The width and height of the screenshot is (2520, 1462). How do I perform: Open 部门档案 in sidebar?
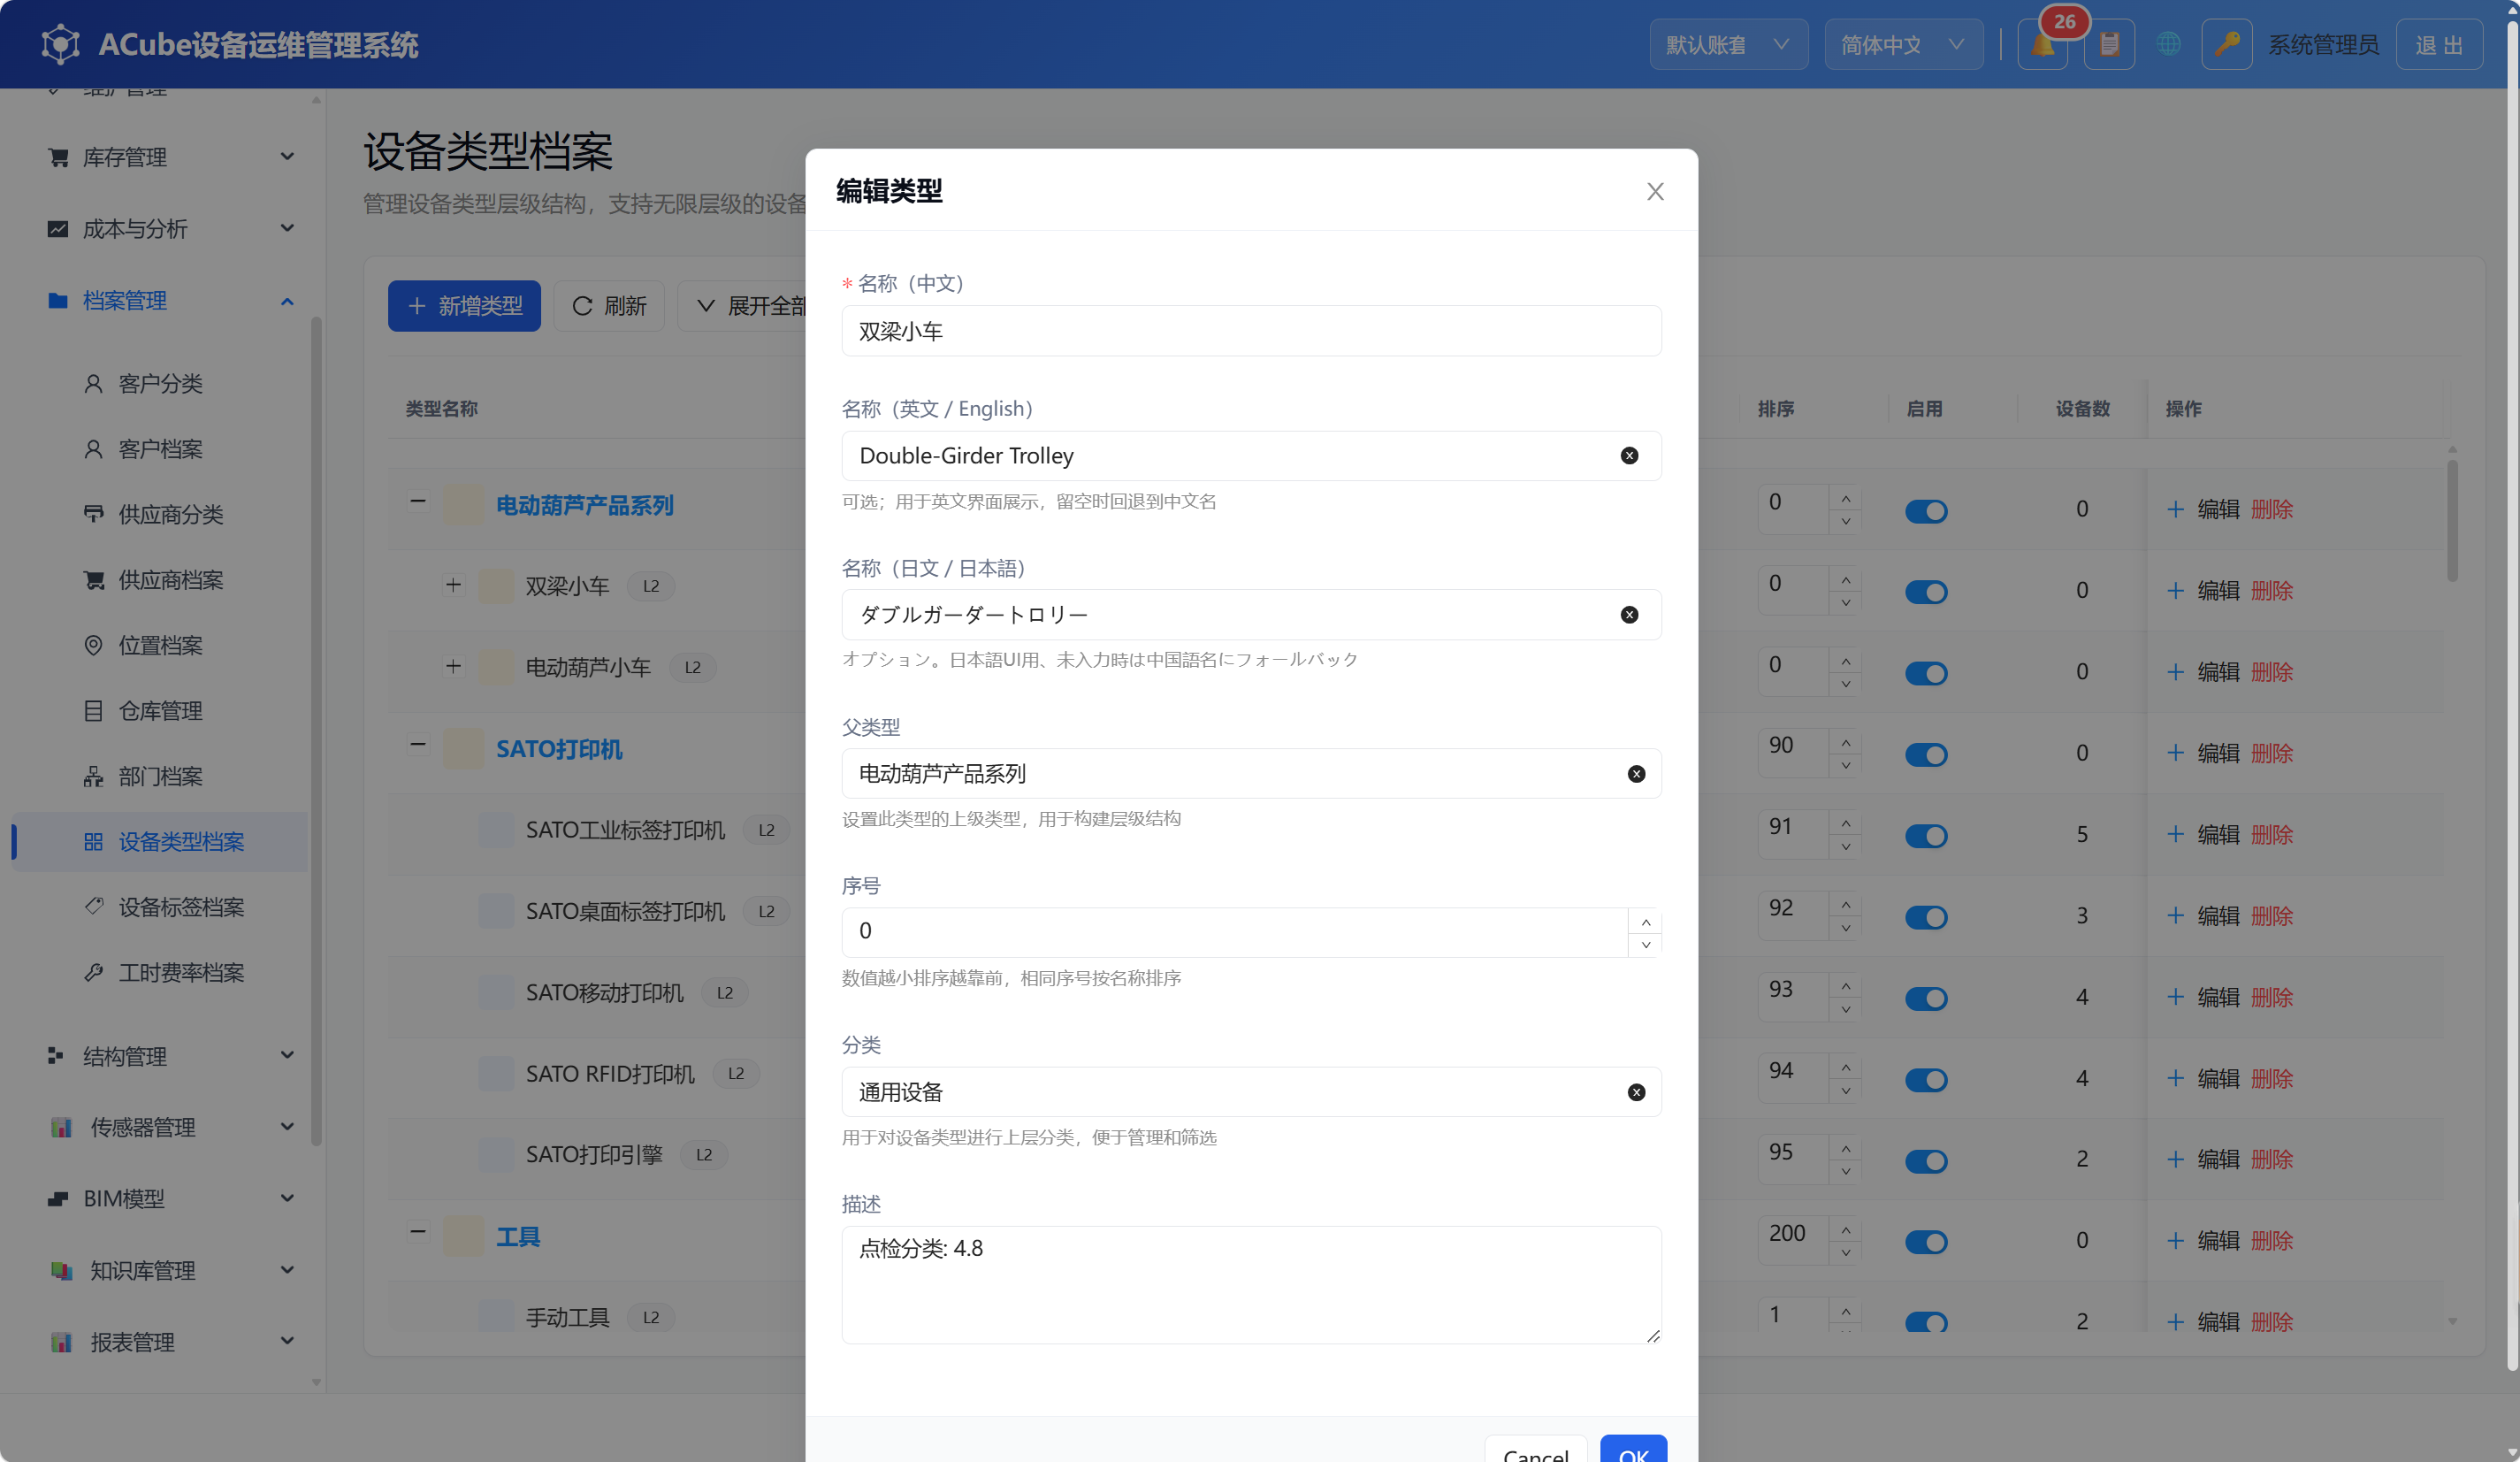pyautogui.click(x=160, y=777)
